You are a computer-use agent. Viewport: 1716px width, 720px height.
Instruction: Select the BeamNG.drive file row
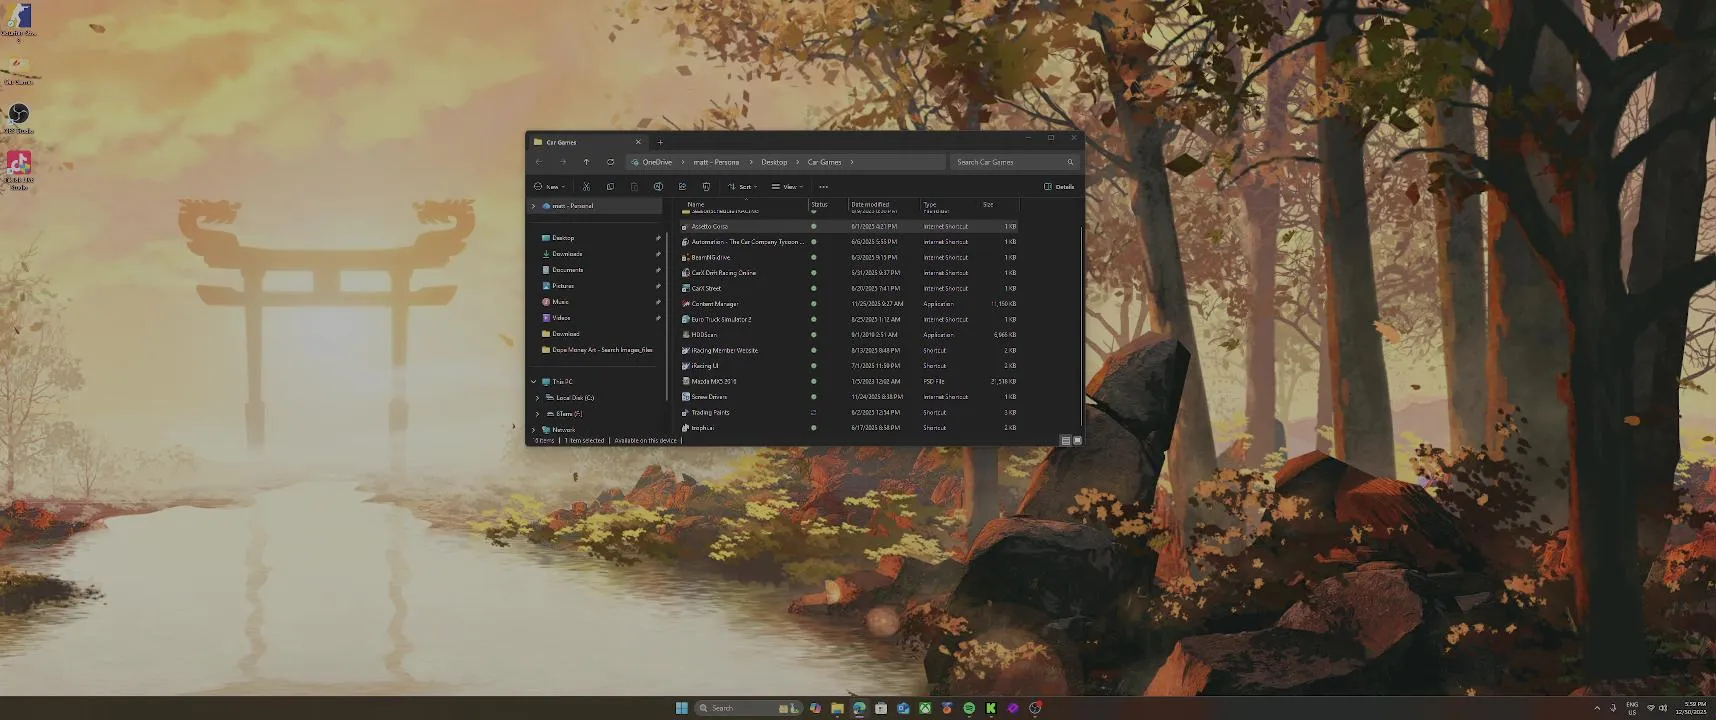pos(848,257)
